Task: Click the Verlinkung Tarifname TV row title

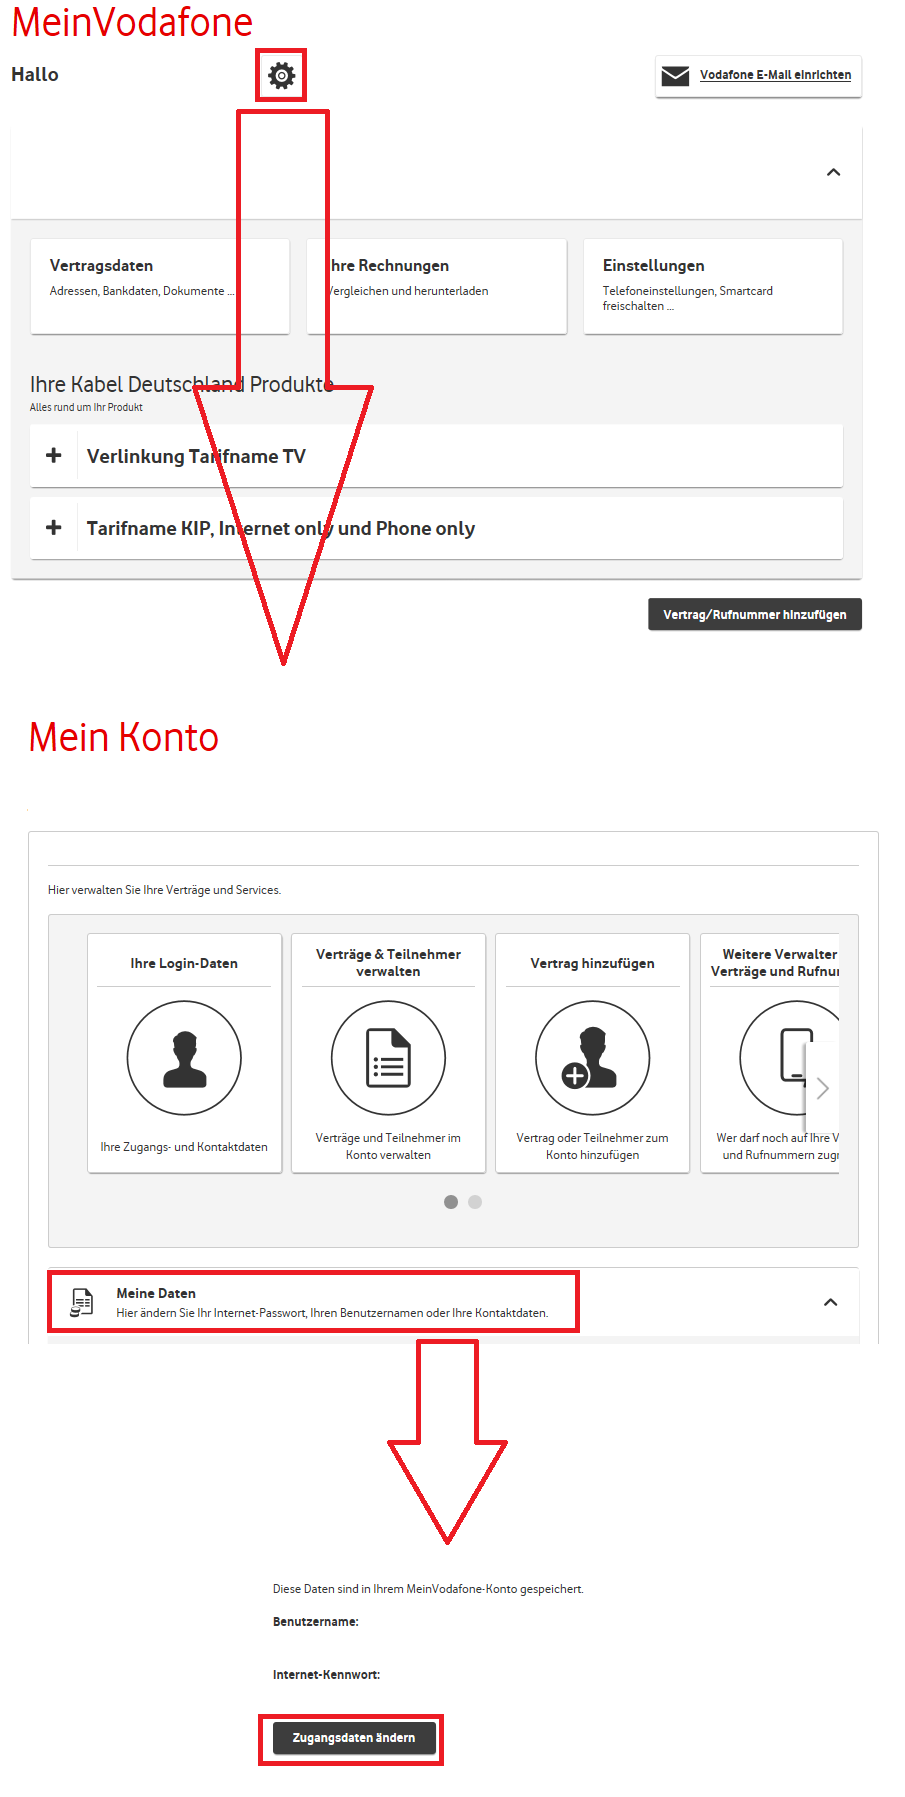Action: click(196, 456)
